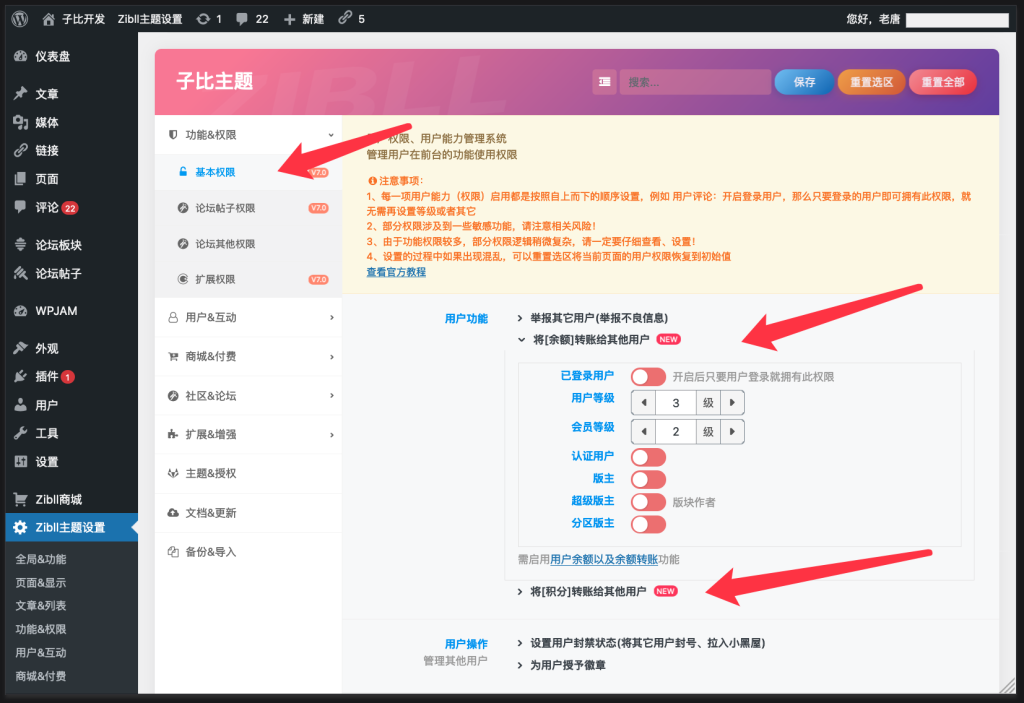This screenshot has height=703, width=1024.
Task: Click the 保存 save button
Action: tap(804, 82)
